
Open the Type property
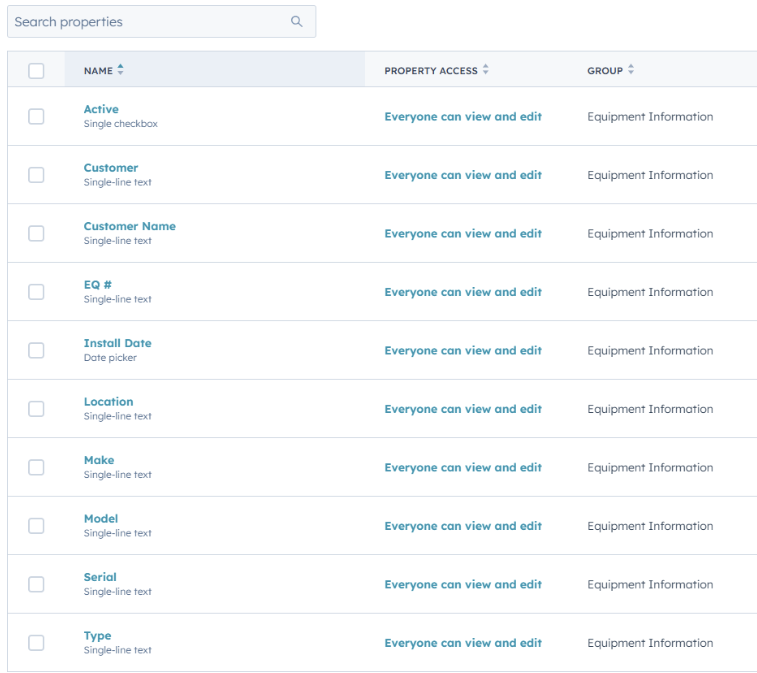[97, 636]
